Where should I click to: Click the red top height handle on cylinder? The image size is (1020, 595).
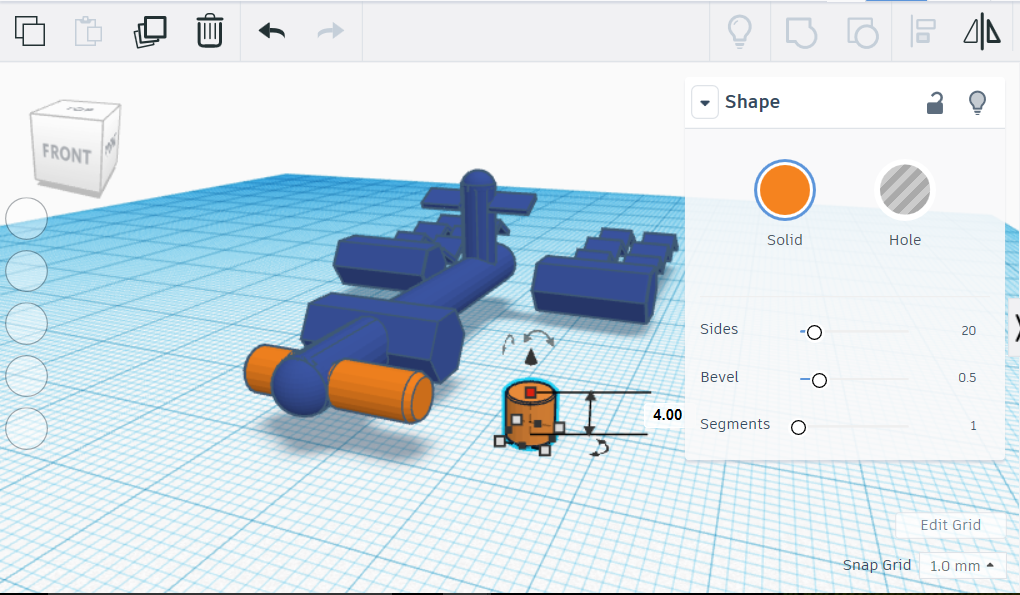pos(531,392)
